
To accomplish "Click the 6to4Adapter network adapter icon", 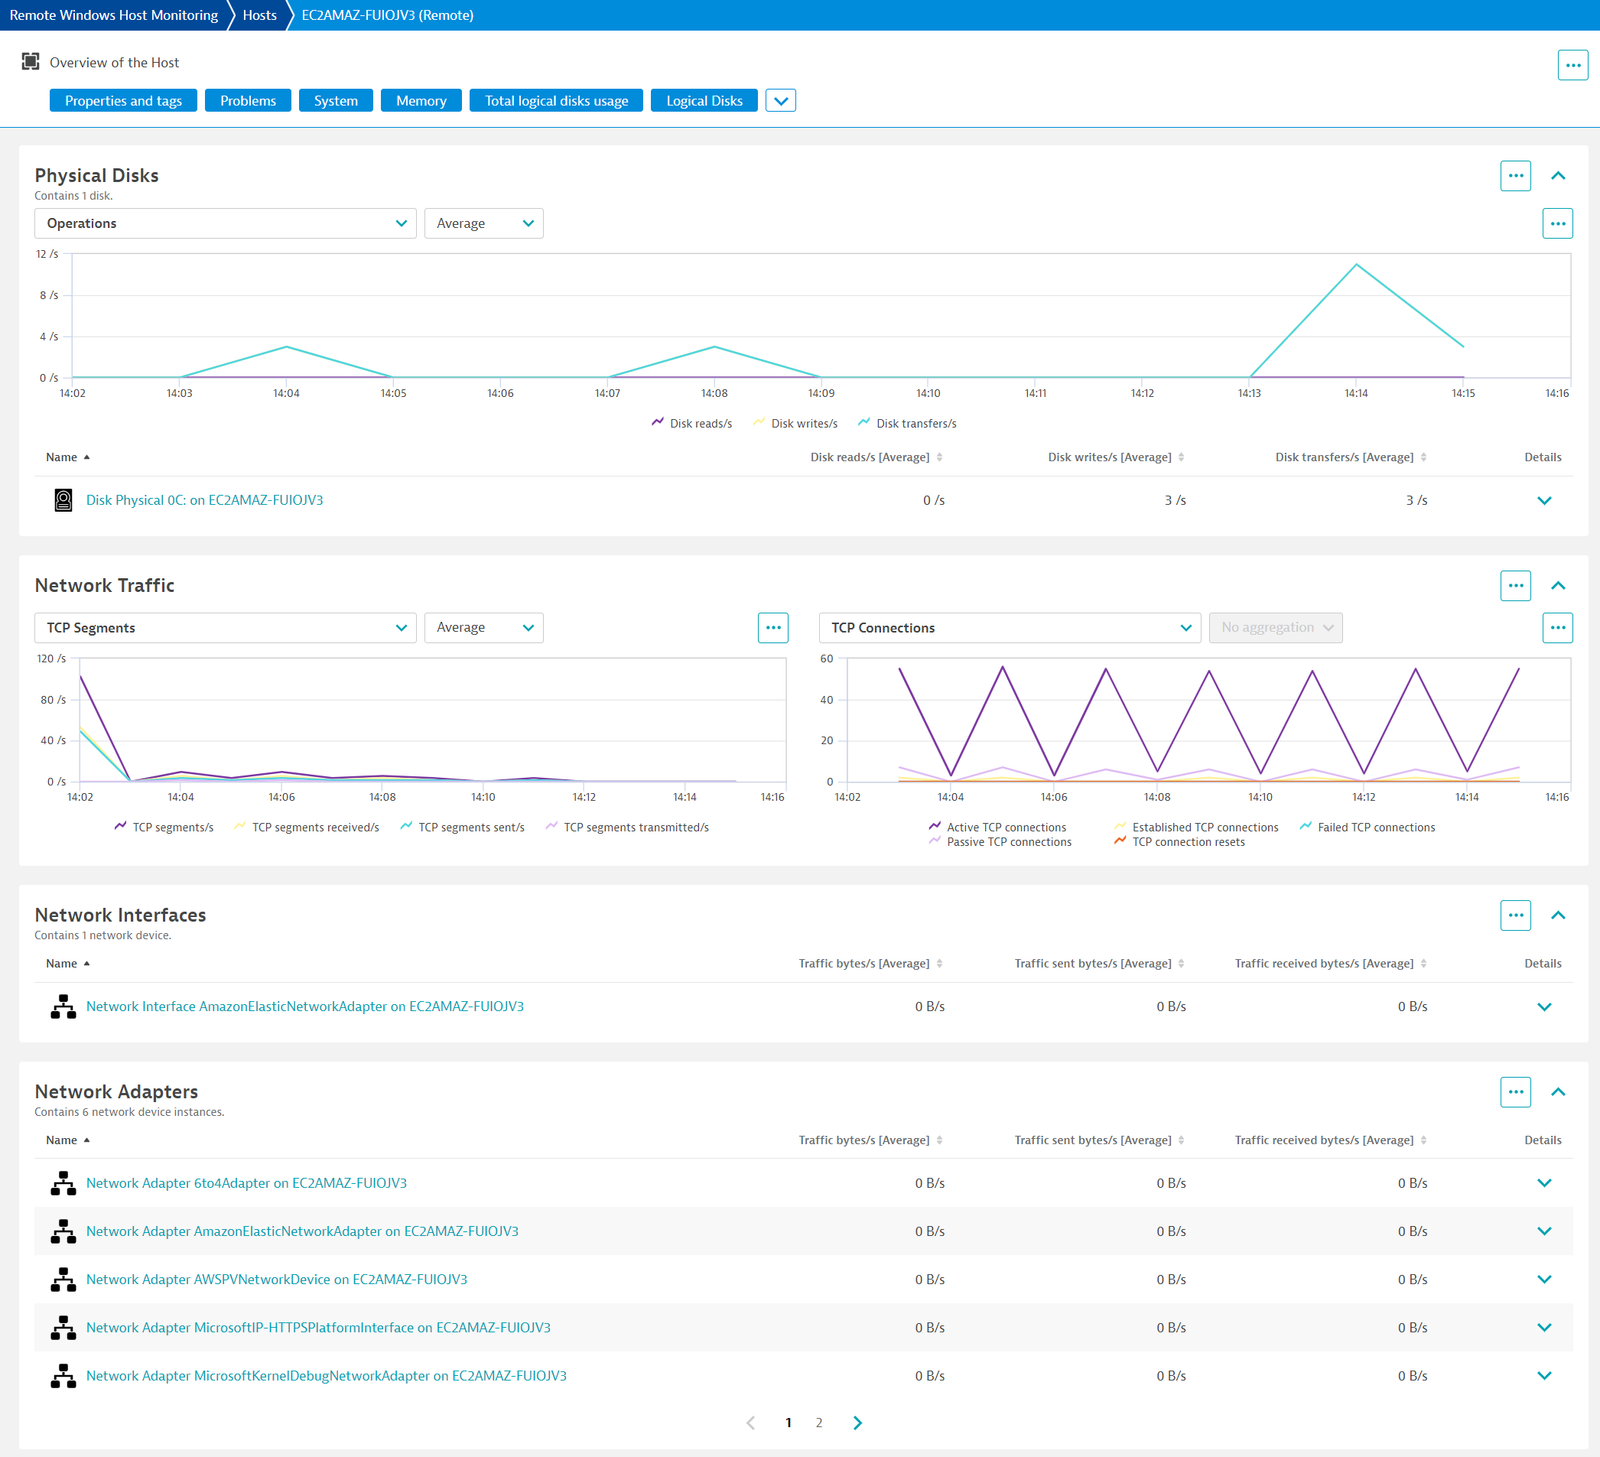I will pyautogui.click(x=63, y=1183).
